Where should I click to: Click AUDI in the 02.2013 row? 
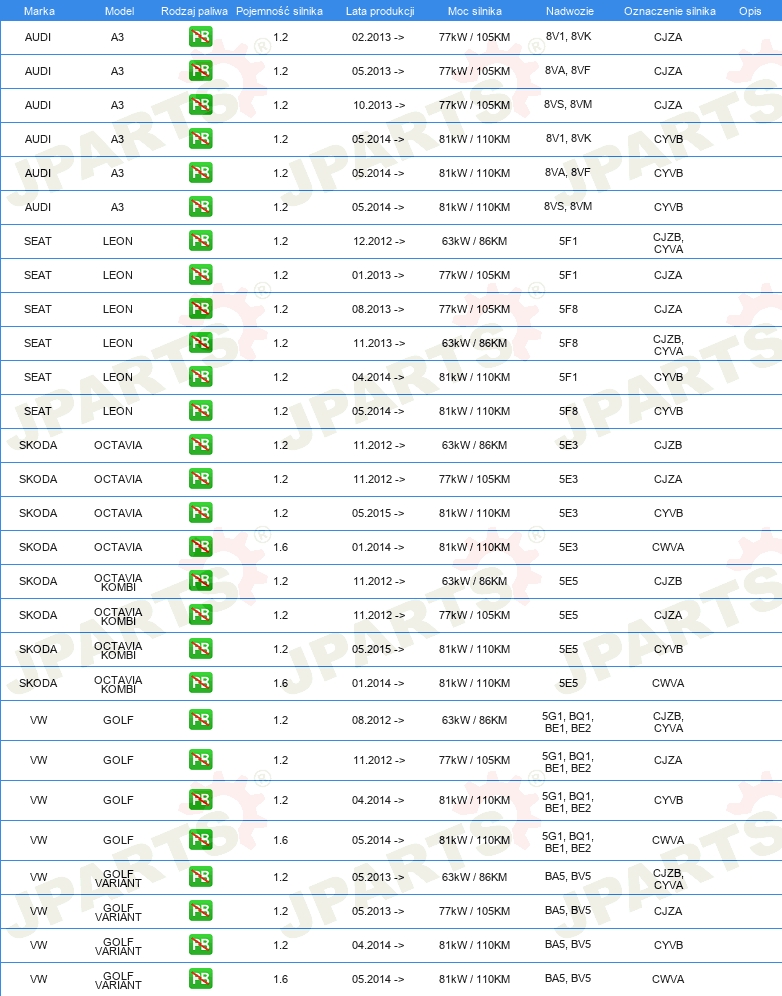click(x=37, y=37)
